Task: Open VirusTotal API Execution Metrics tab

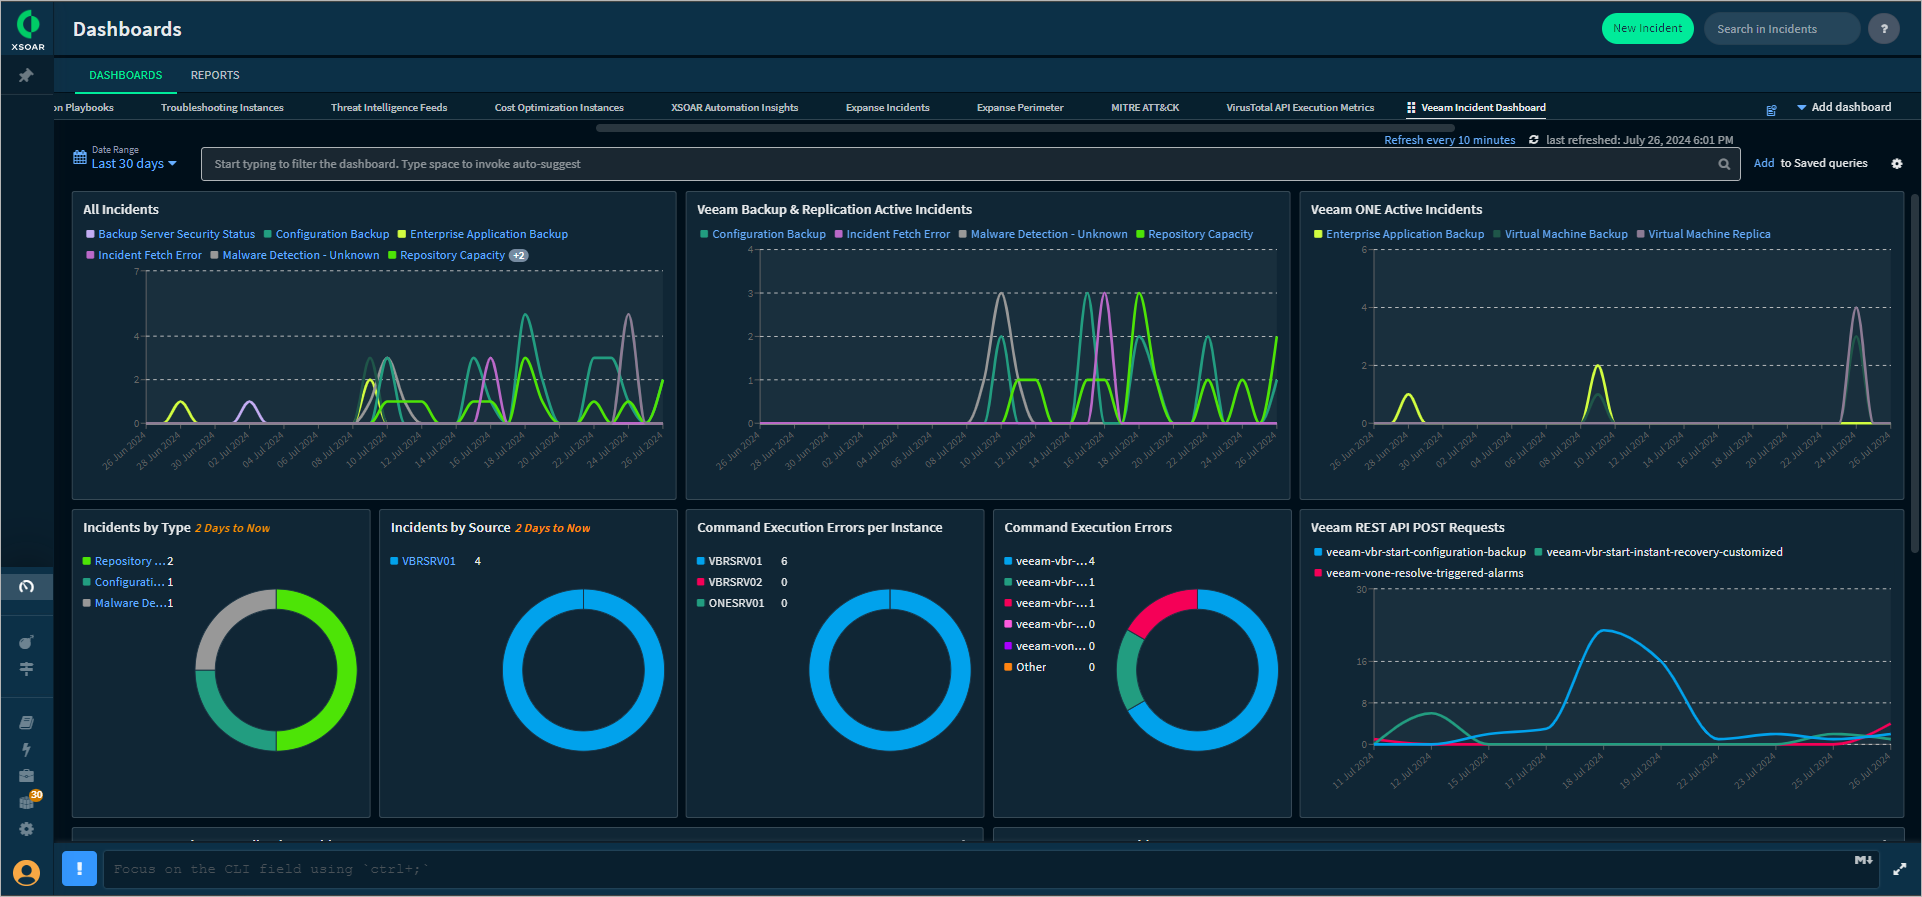Action: click(1300, 108)
